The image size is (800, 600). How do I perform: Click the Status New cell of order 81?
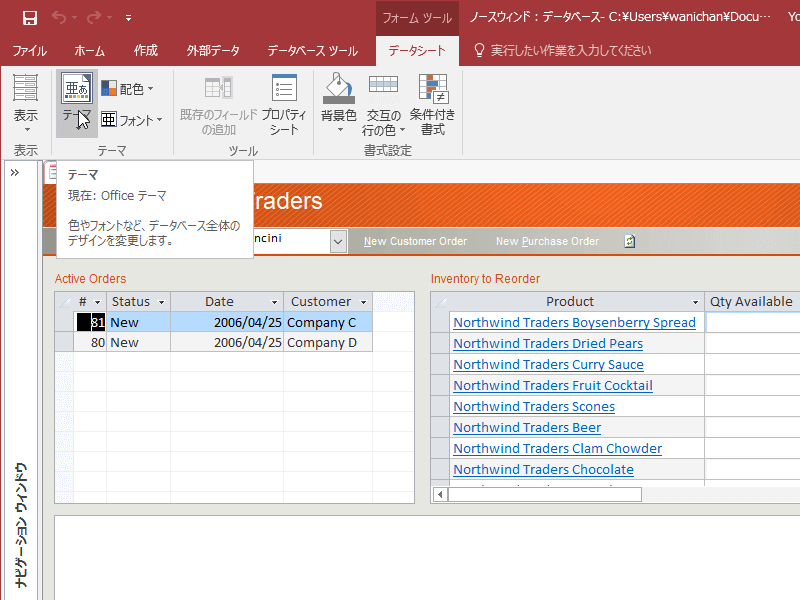pos(139,322)
